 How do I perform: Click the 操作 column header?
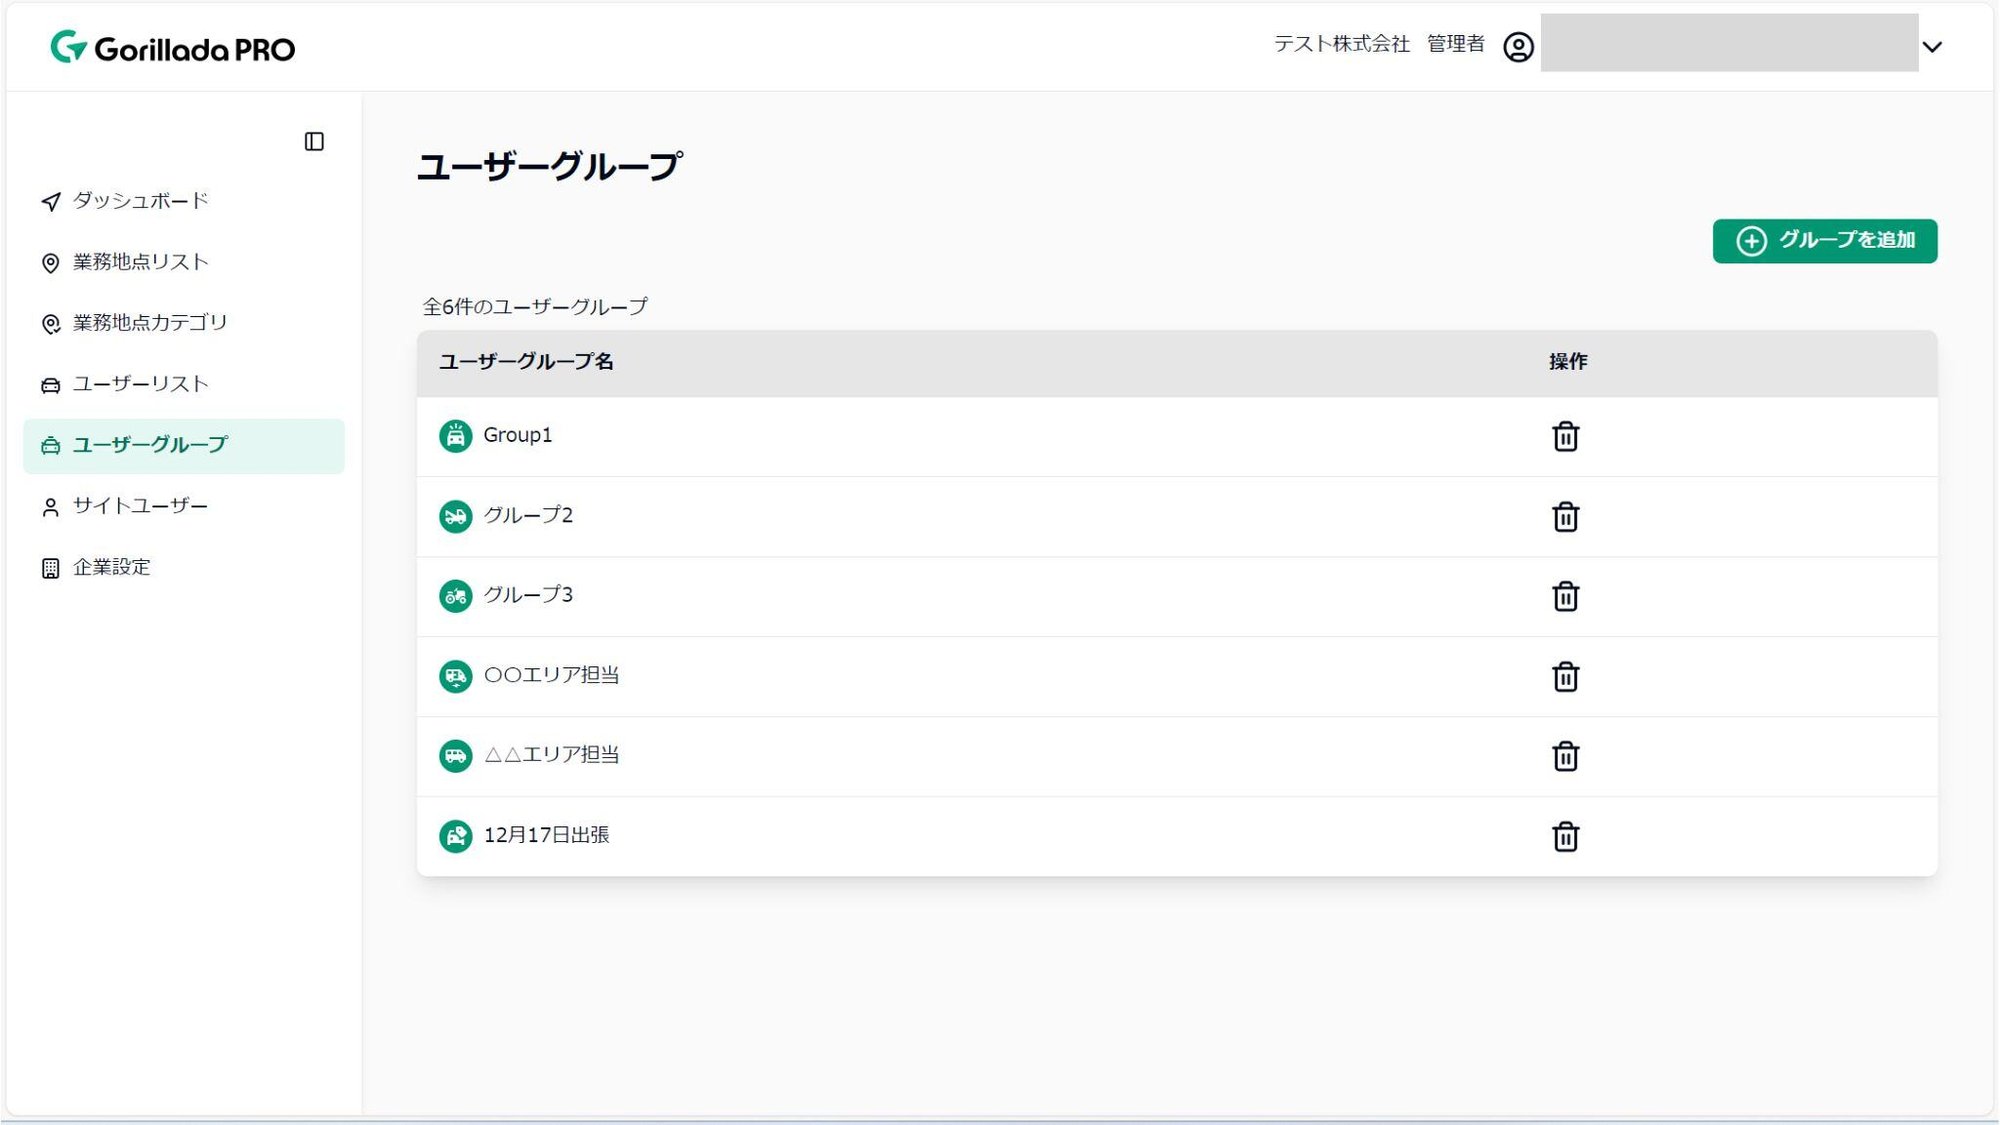[1568, 362]
